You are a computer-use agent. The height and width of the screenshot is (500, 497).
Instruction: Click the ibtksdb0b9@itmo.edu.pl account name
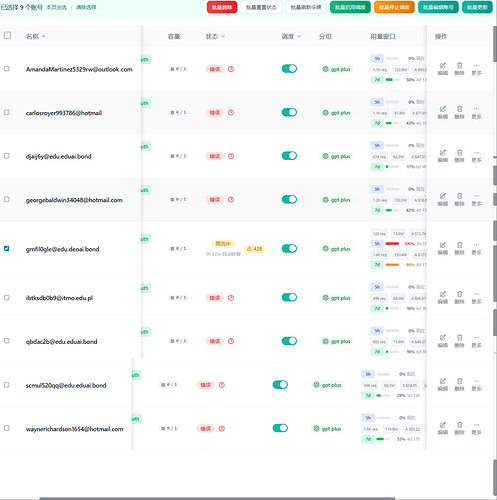59,298
